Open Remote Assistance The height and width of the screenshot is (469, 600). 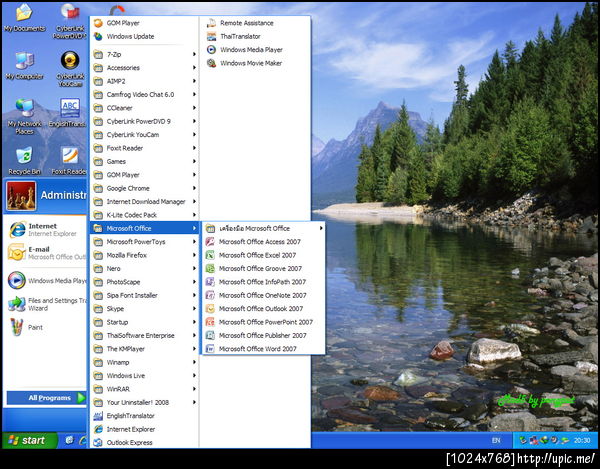pyautogui.click(x=254, y=23)
